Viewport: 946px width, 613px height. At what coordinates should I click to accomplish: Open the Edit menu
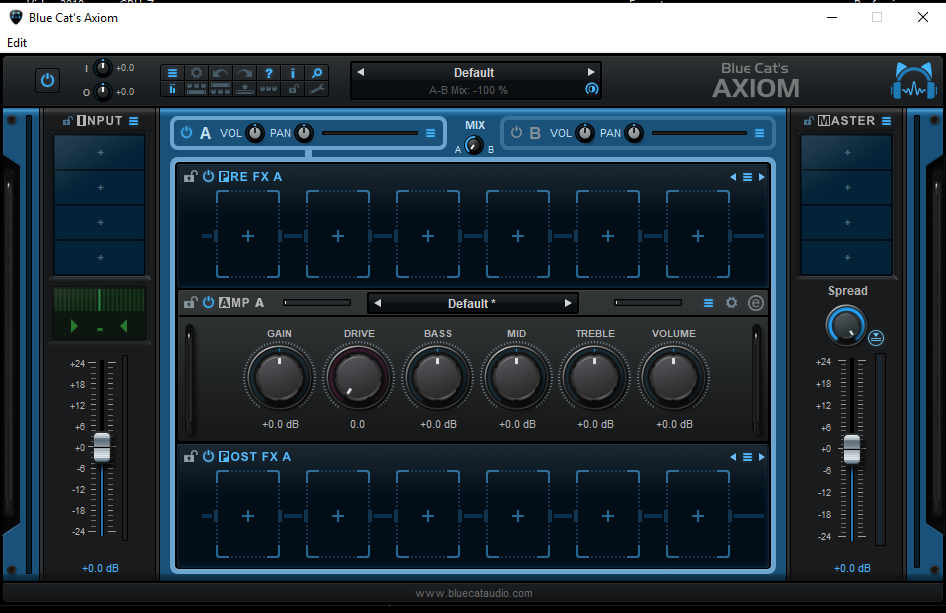point(17,43)
